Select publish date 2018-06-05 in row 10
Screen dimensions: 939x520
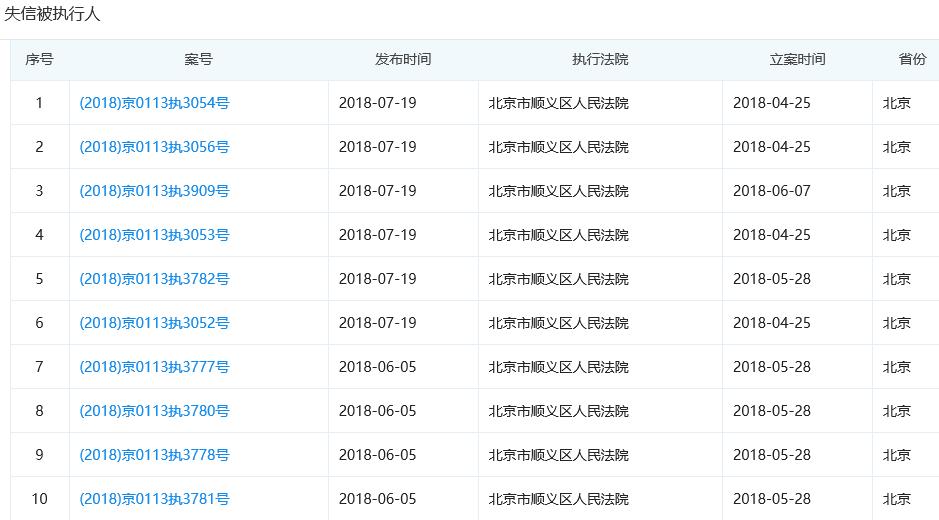377,499
